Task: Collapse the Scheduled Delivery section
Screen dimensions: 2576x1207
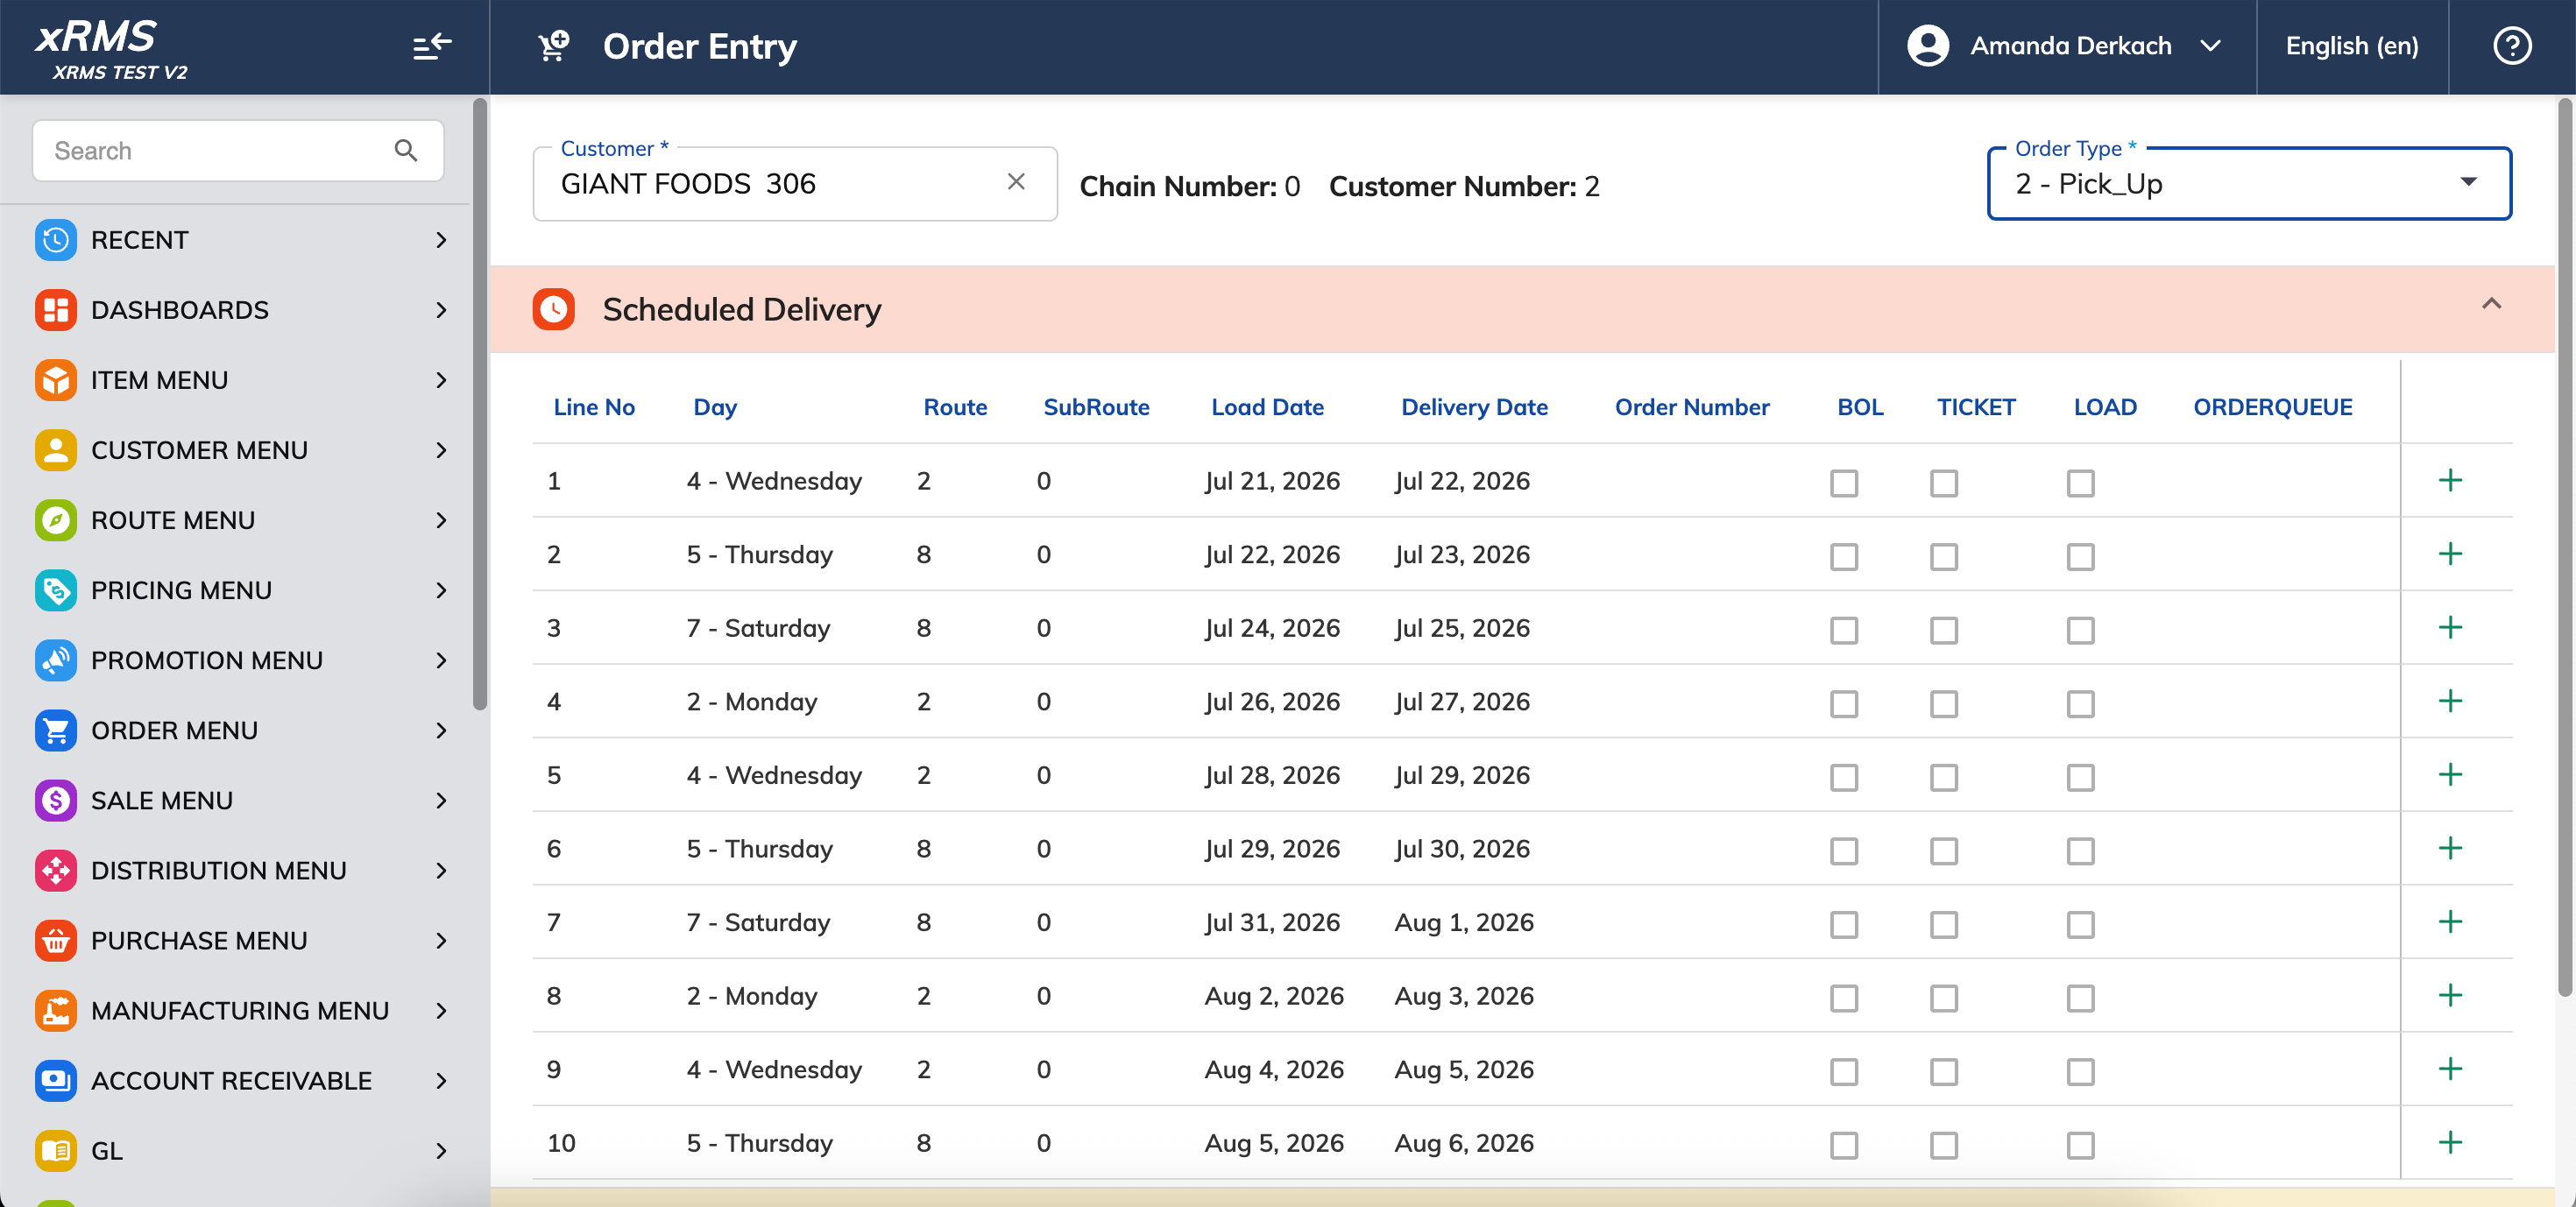Action: [x=2491, y=304]
